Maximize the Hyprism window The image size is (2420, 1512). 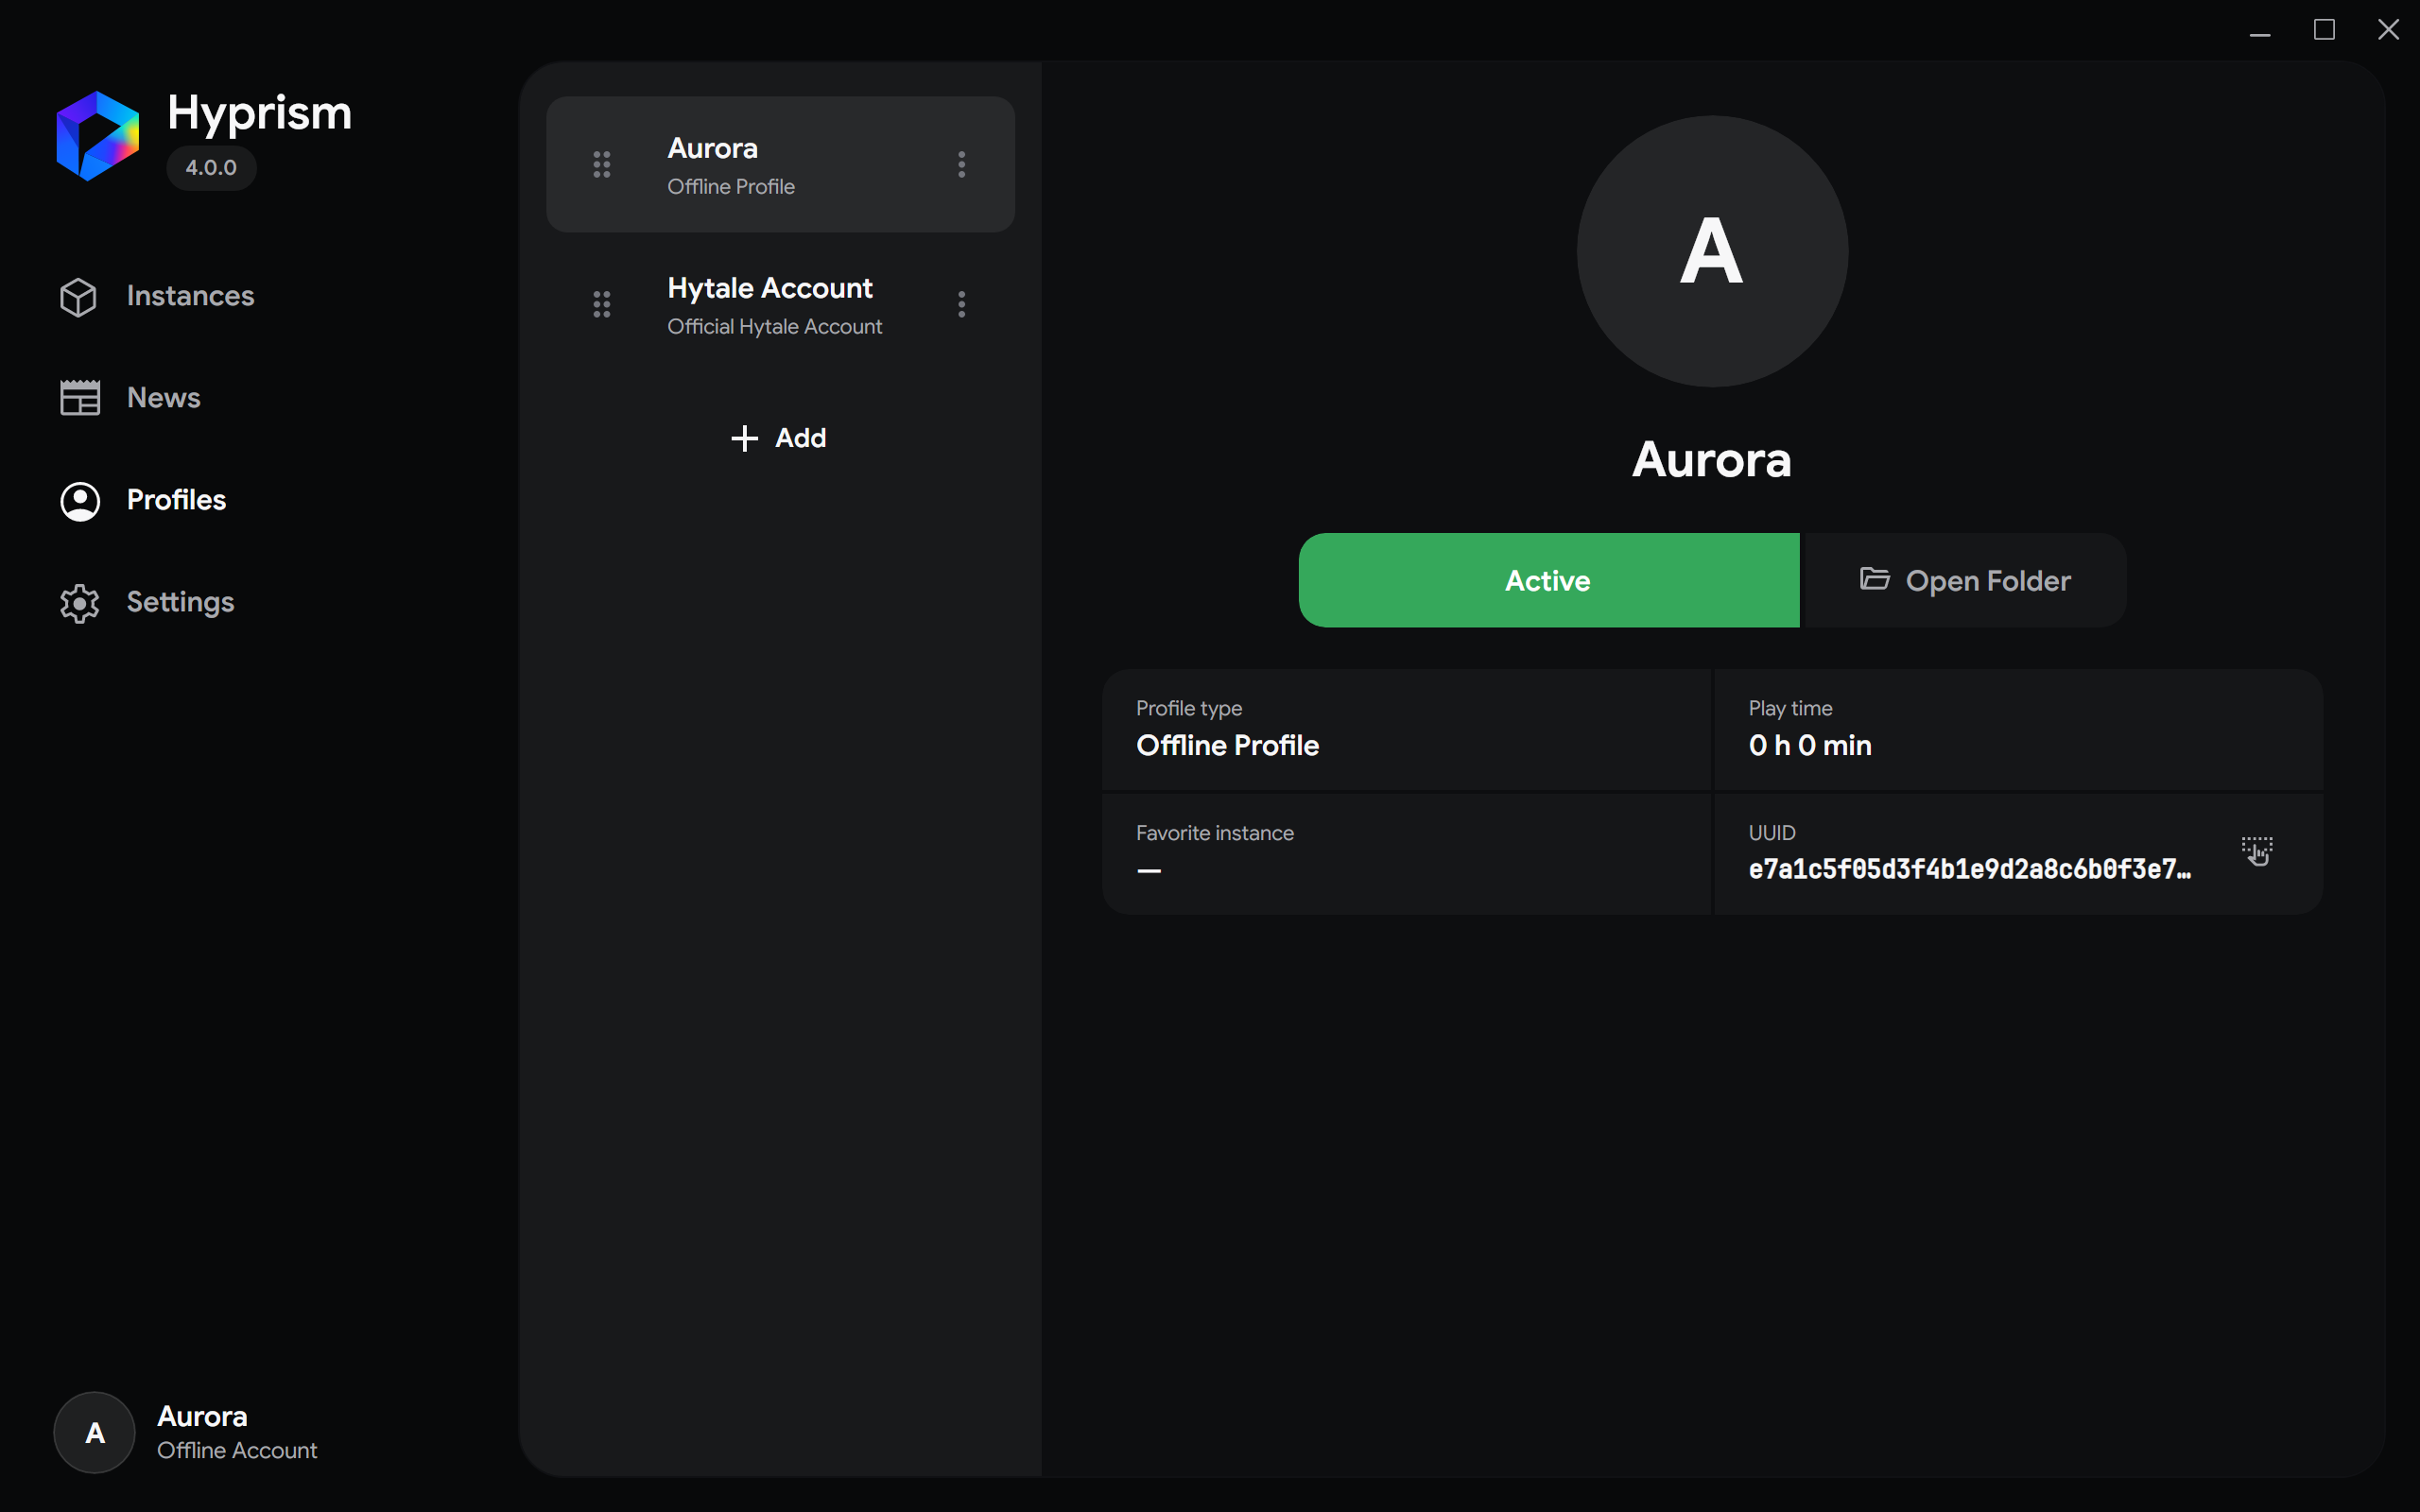coord(2324,31)
